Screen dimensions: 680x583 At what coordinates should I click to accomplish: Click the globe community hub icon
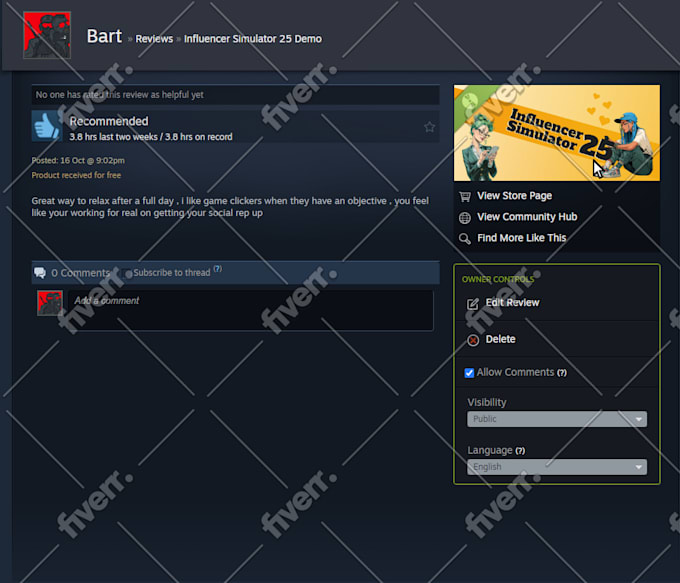pyautogui.click(x=464, y=218)
